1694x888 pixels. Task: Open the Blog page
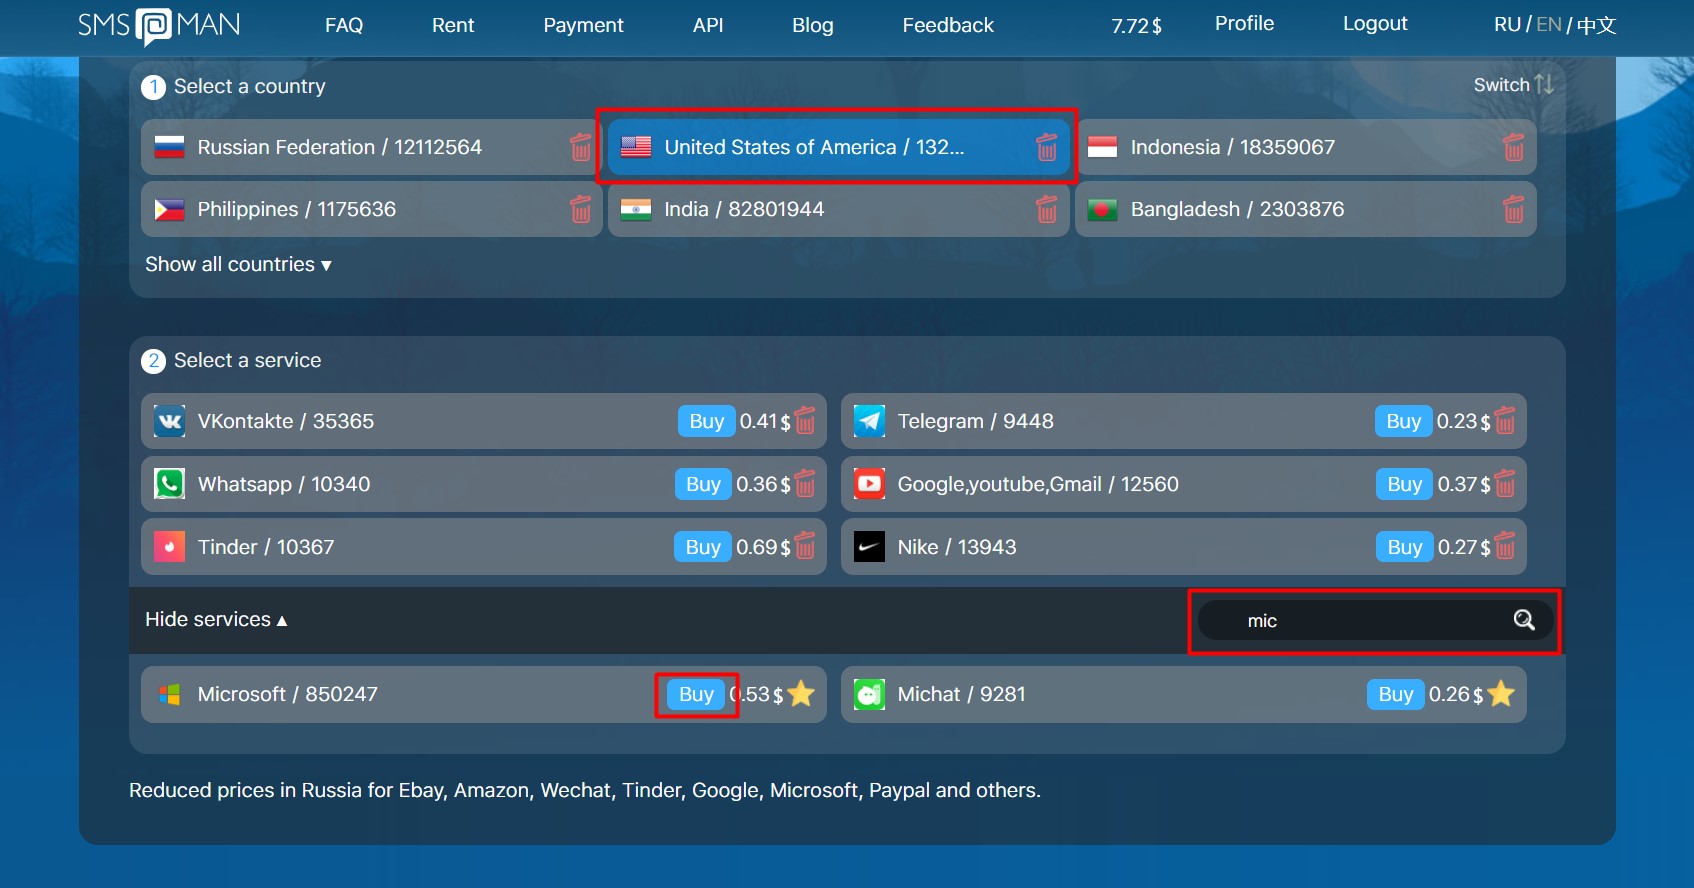[x=812, y=25]
